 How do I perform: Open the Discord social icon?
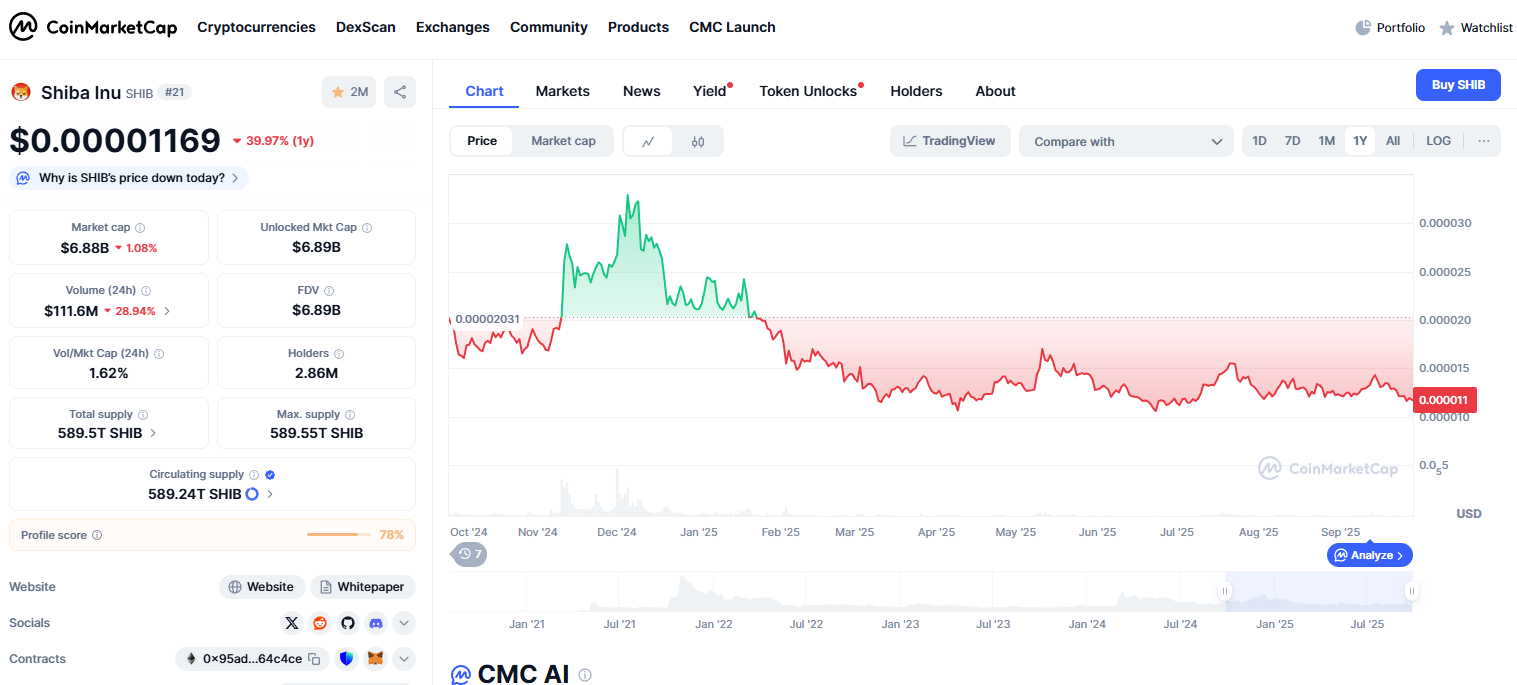tap(376, 623)
